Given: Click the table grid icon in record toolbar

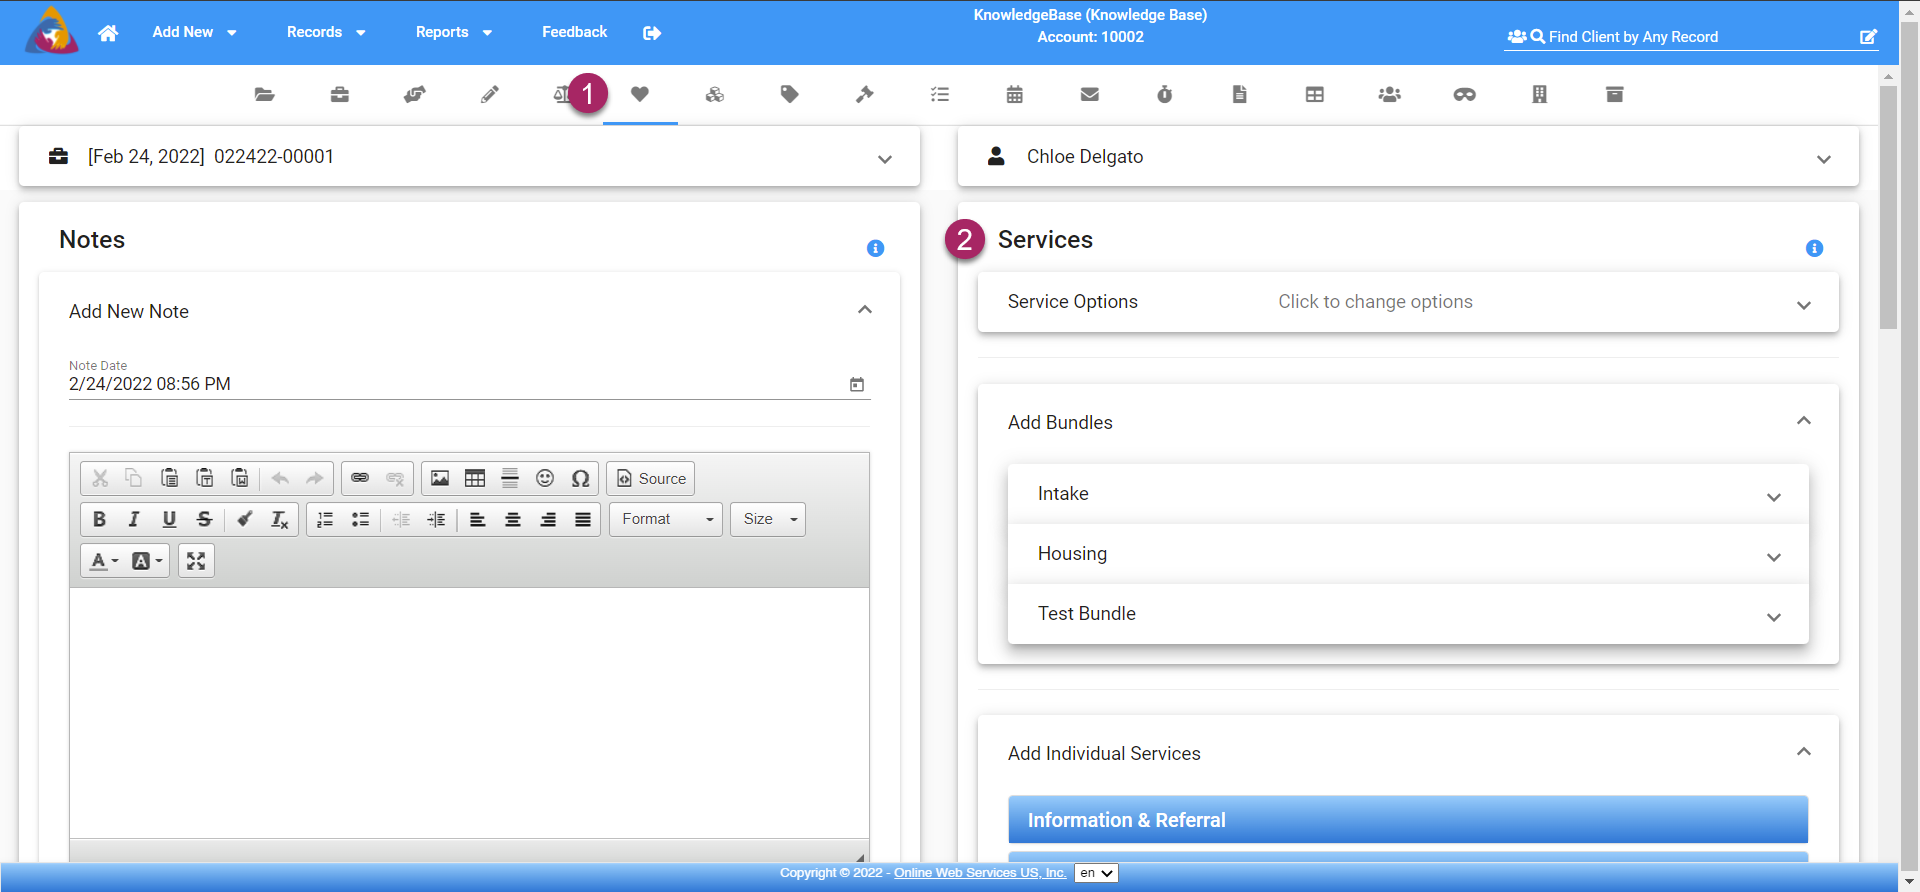Looking at the screenshot, I should click(x=1315, y=94).
